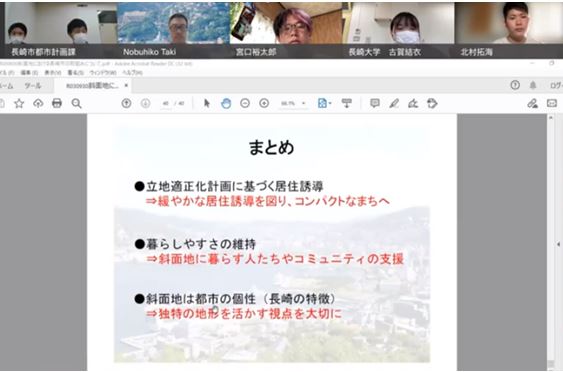
Task: Close the open PDF document tab
Action: (x=126, y=85)
